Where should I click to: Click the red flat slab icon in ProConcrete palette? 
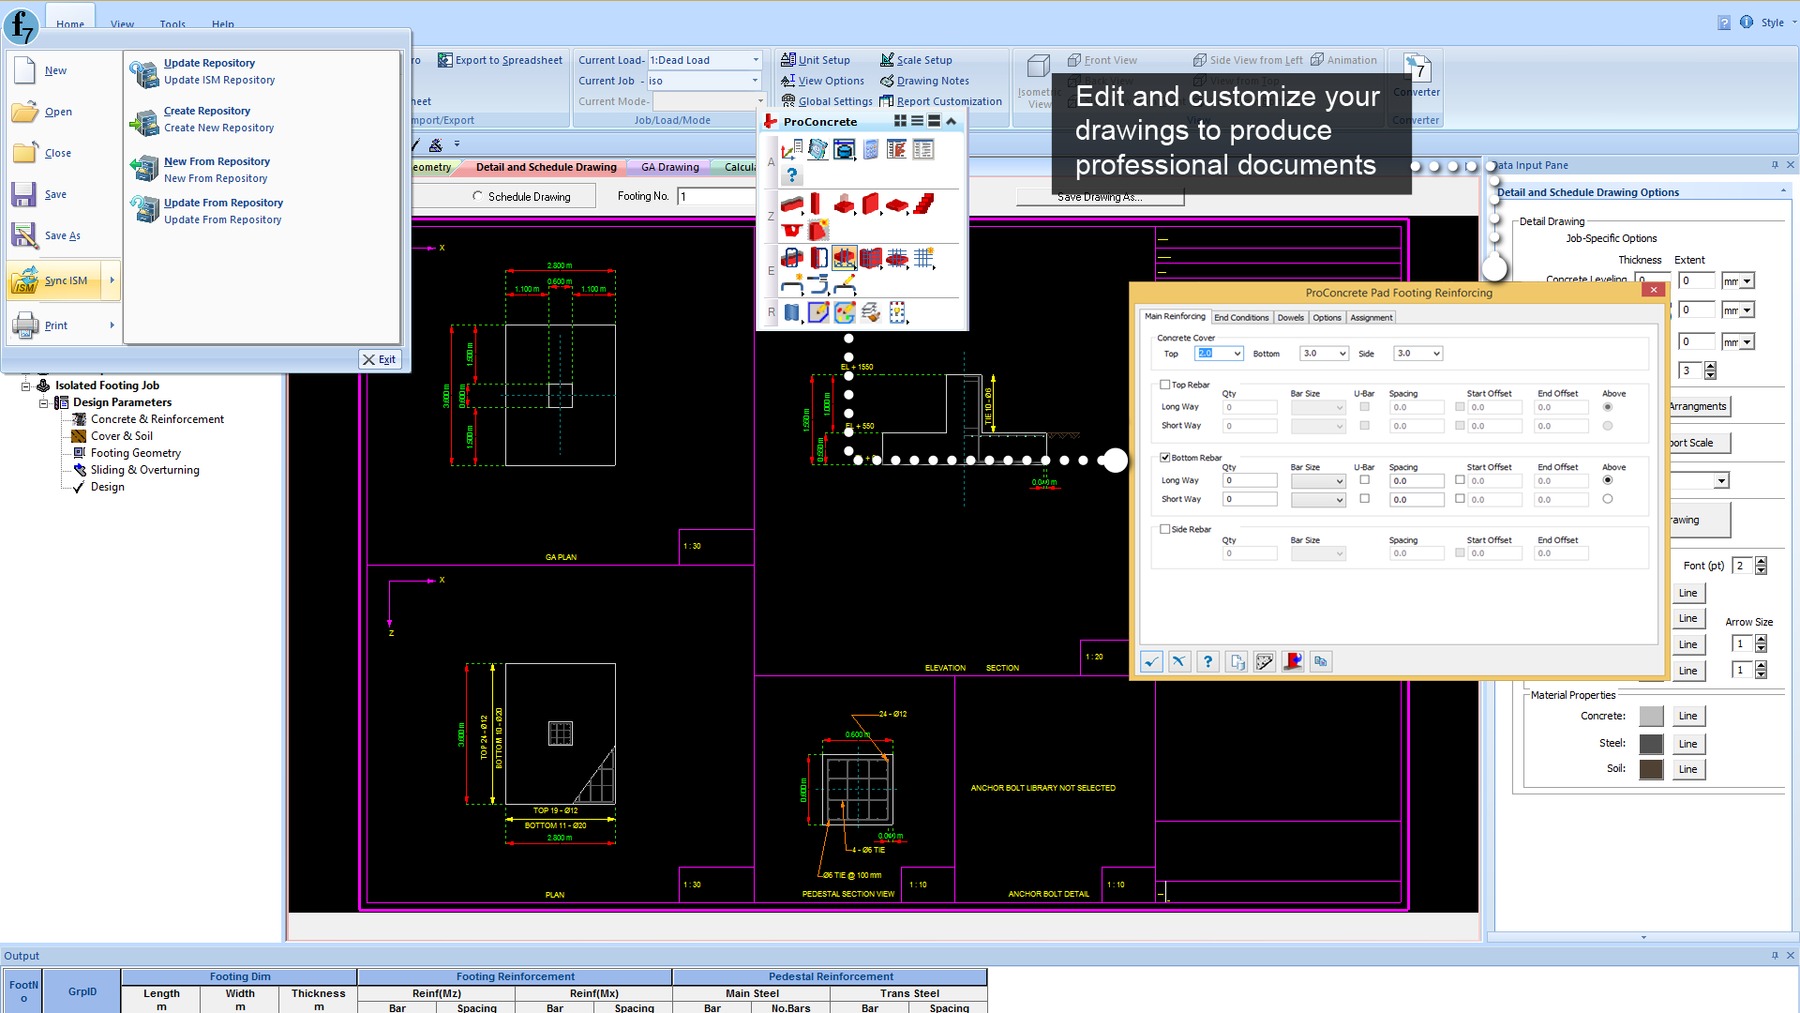pyautogui.click(x=897, y=204)
